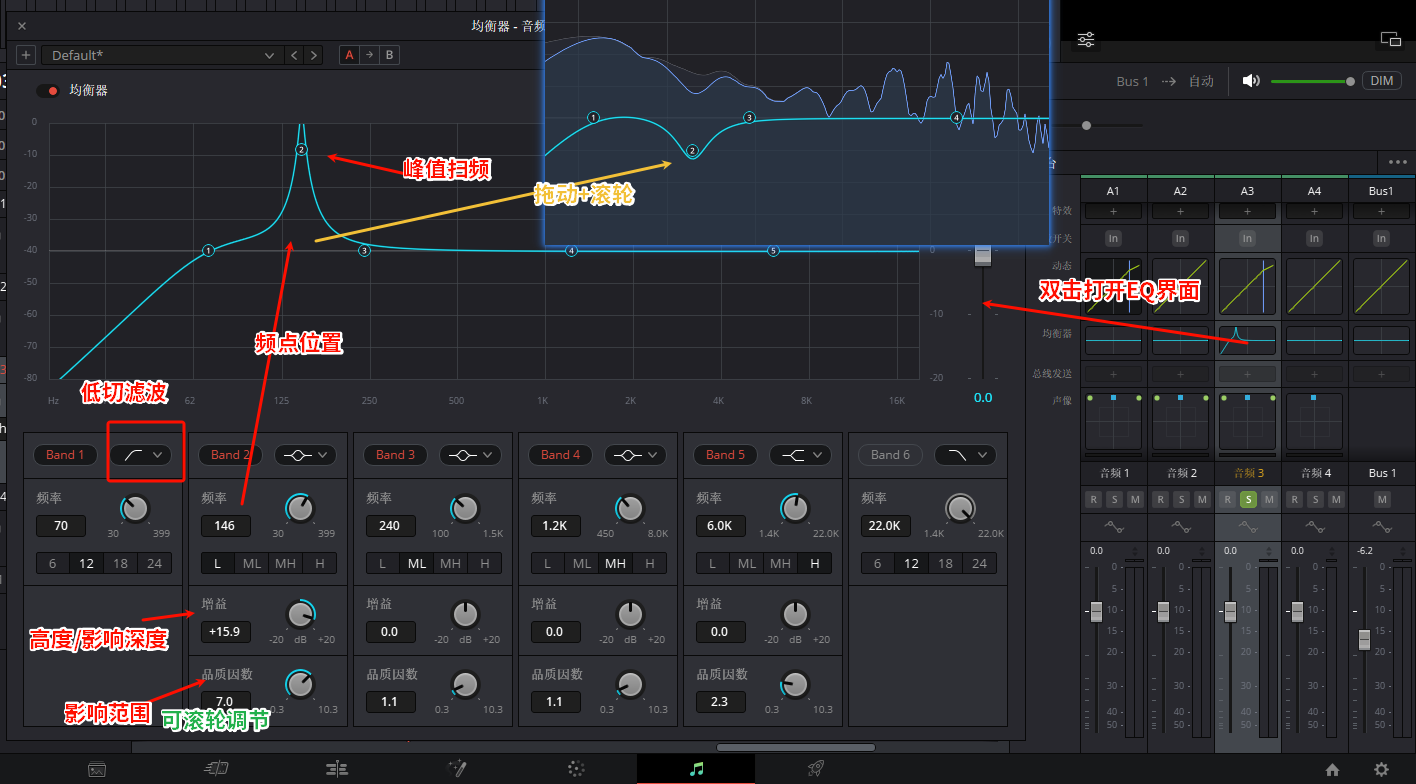This screenshot has height=784, width=1416.
Task: Select H range for Band 4
Action: pyautogui.click(x=649, y=563)
